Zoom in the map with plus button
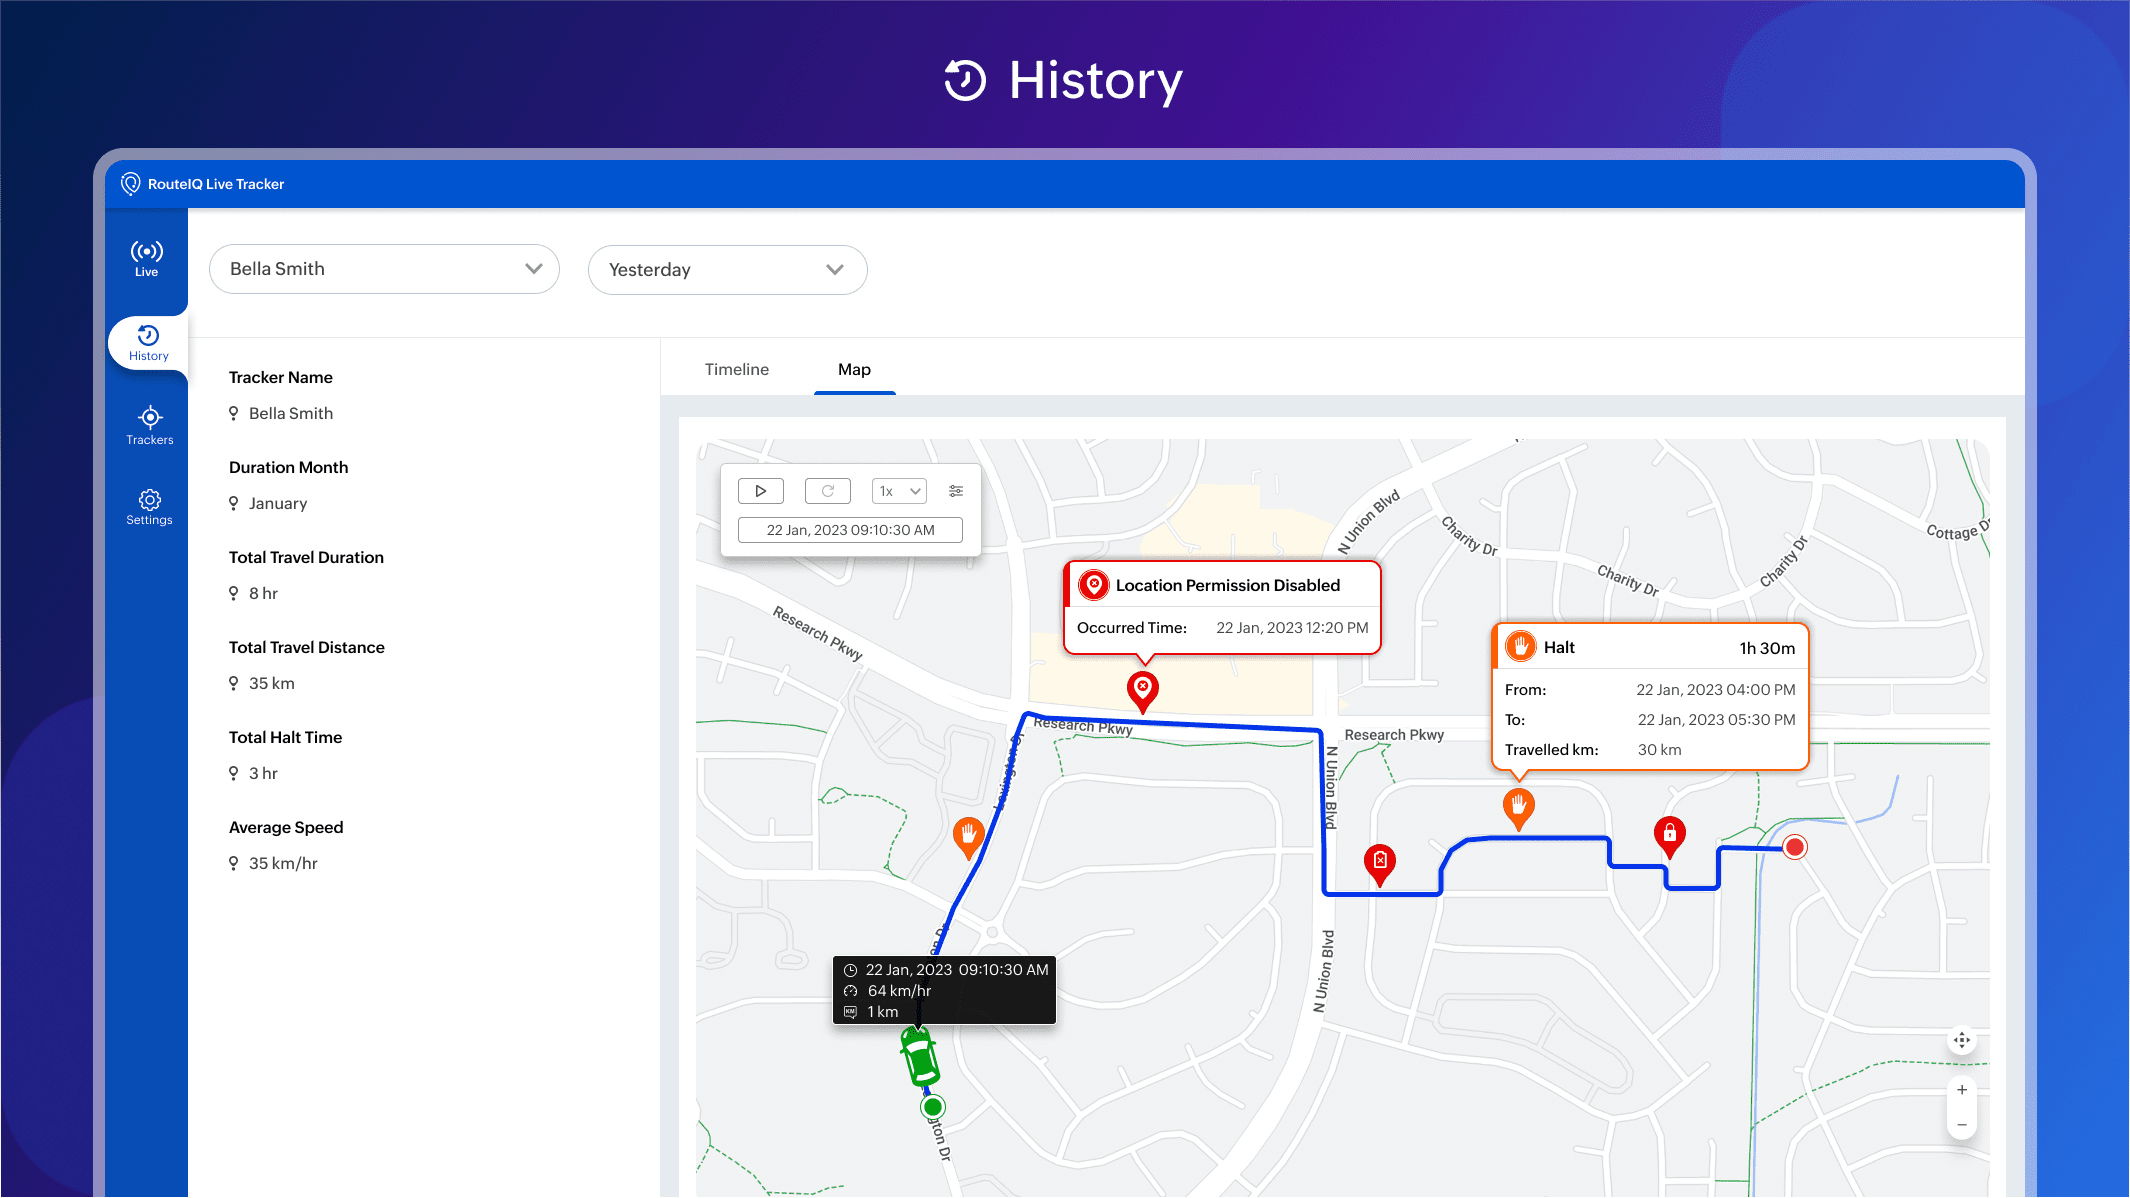This screenshot has height=1198, width=2130. point(1962,1090)
